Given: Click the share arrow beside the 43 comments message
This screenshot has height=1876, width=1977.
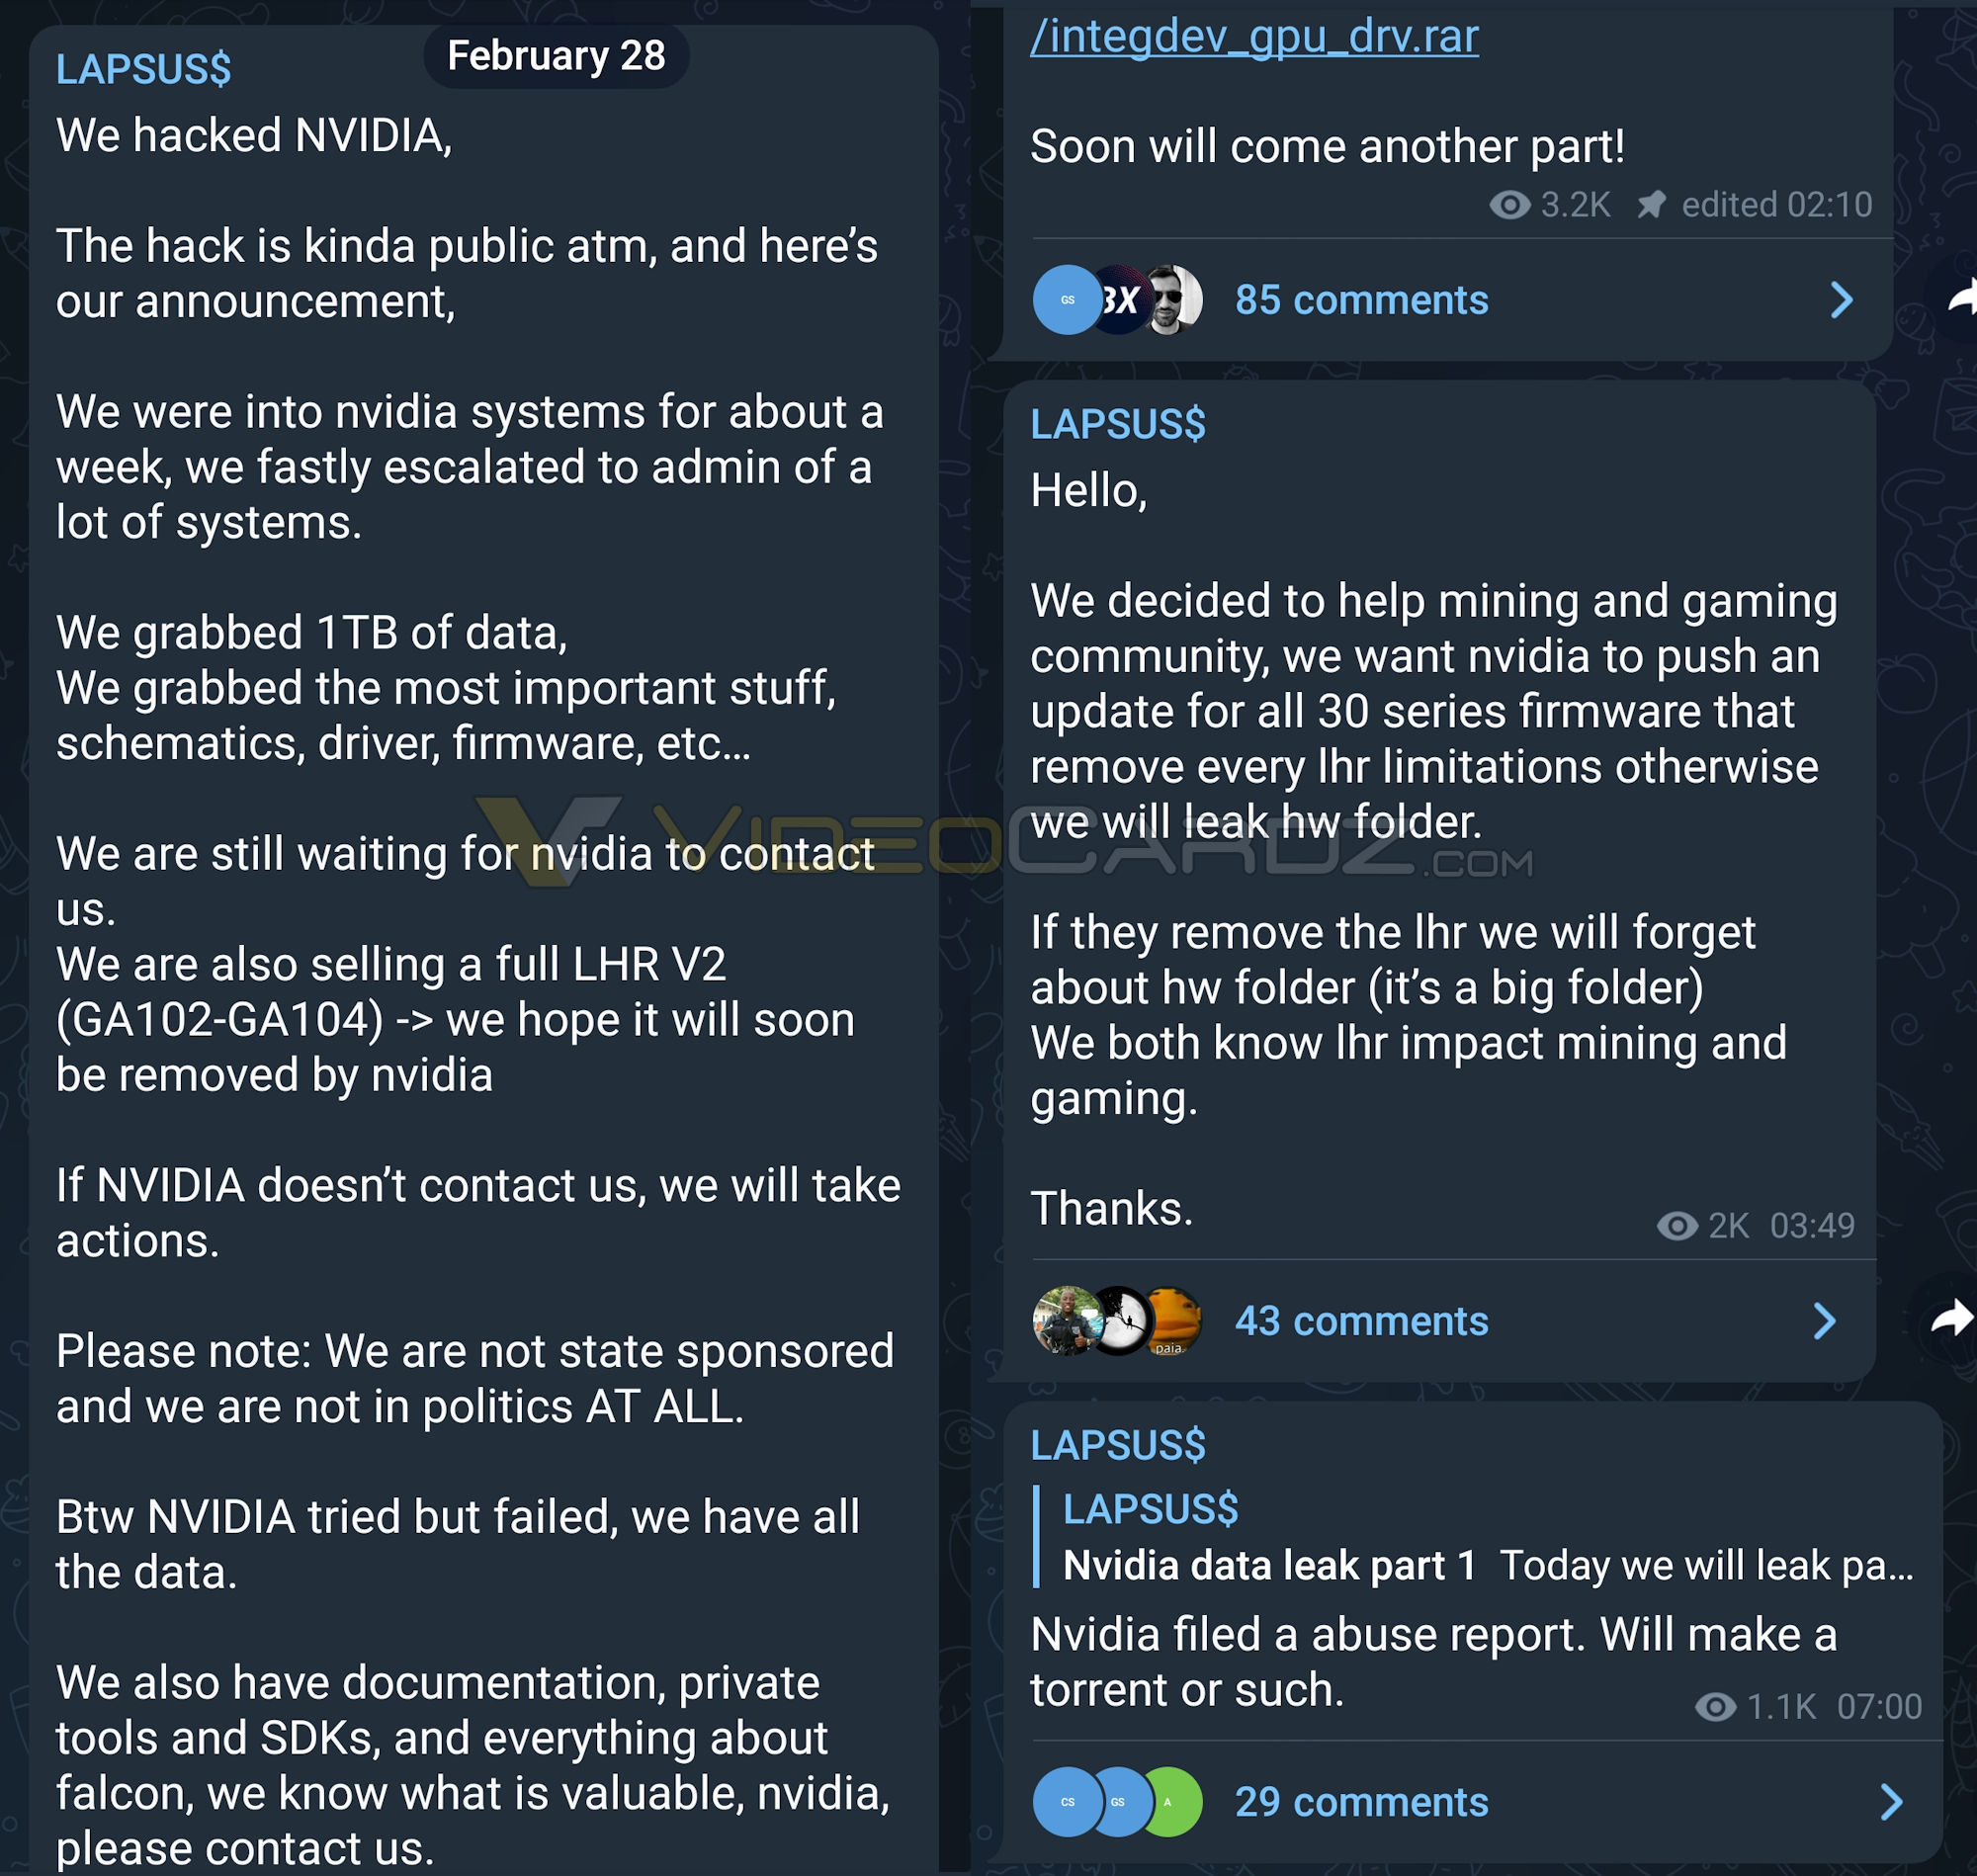Looking at the screenshot, I should [1950, 1320].
